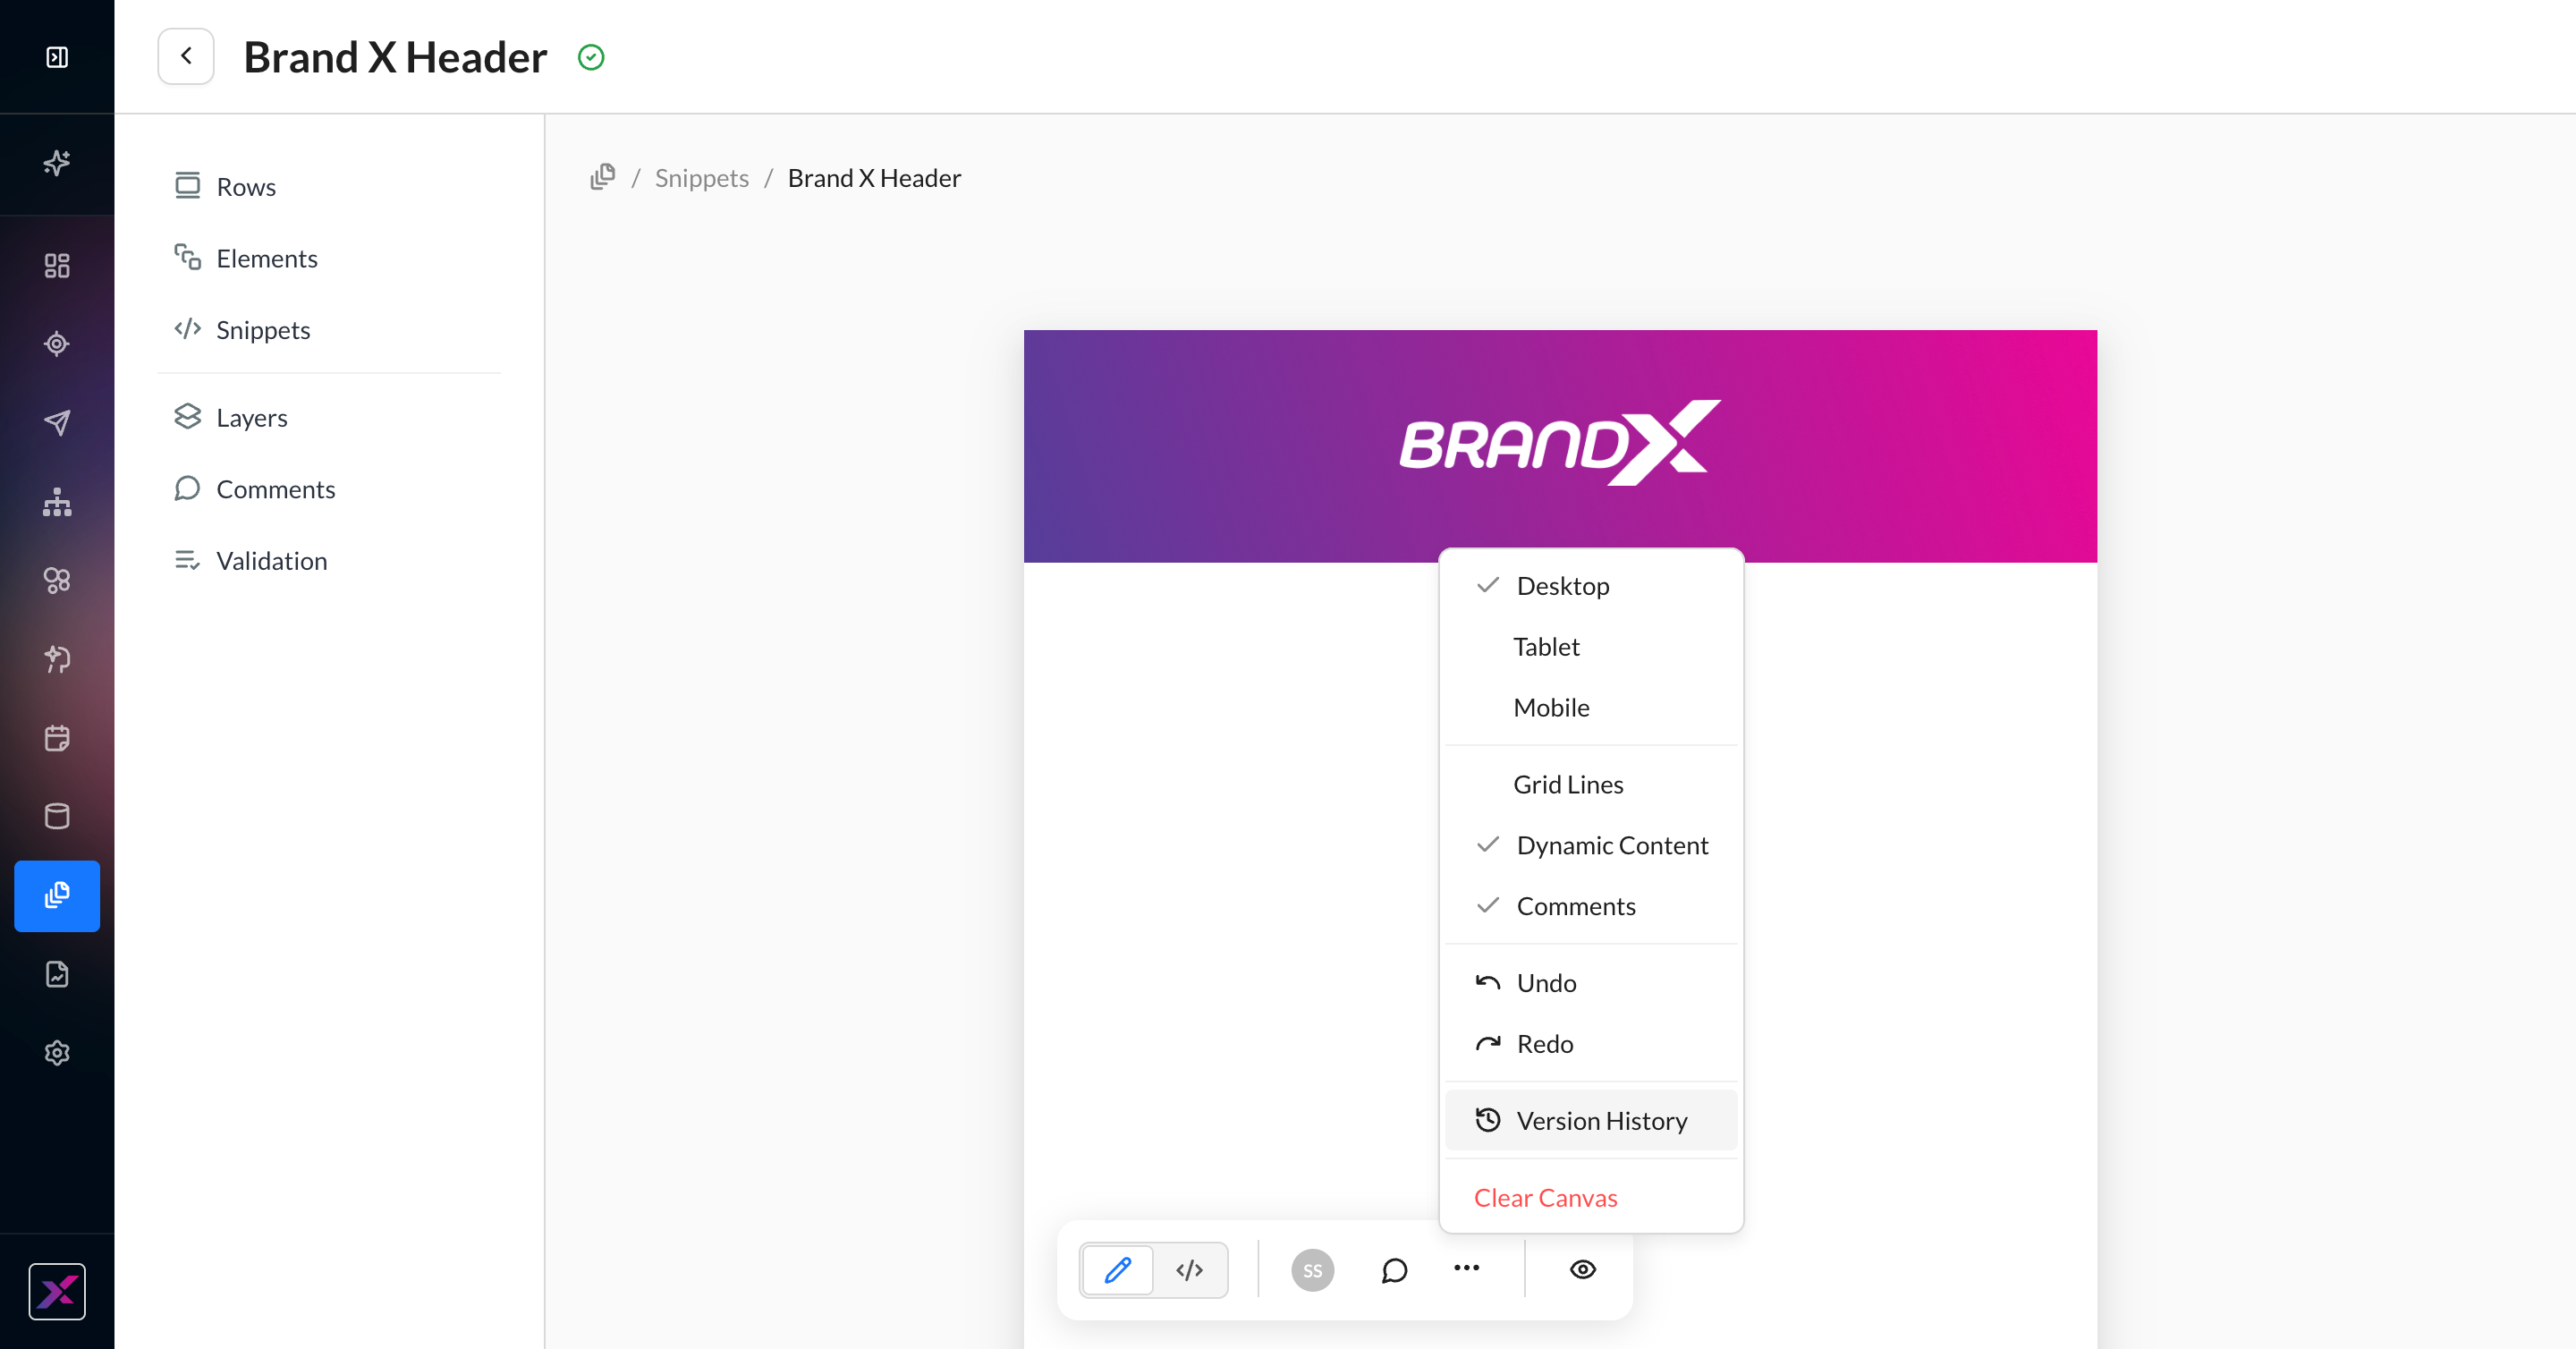Screen dimensions: 2576x1349
Task: Open the calendar icon in sidebar
Action: coord(57,738)
